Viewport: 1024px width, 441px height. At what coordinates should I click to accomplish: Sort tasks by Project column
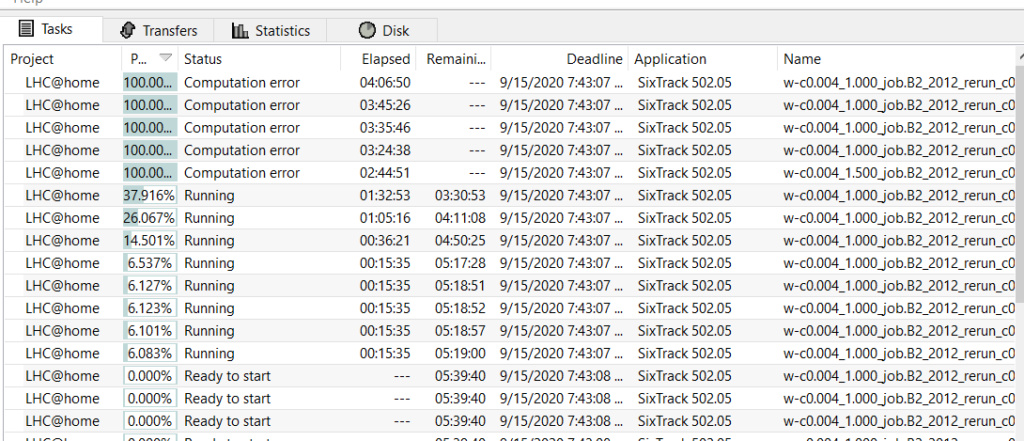(x=63, y=59)
